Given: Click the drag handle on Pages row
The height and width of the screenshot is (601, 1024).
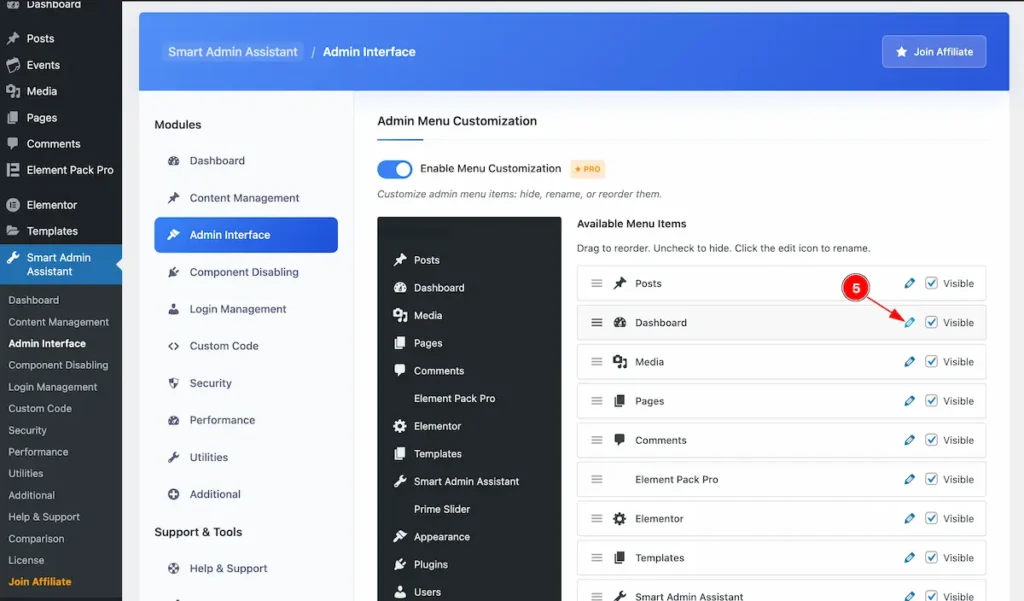Looking at the screenshot, I should click(596, 400).
